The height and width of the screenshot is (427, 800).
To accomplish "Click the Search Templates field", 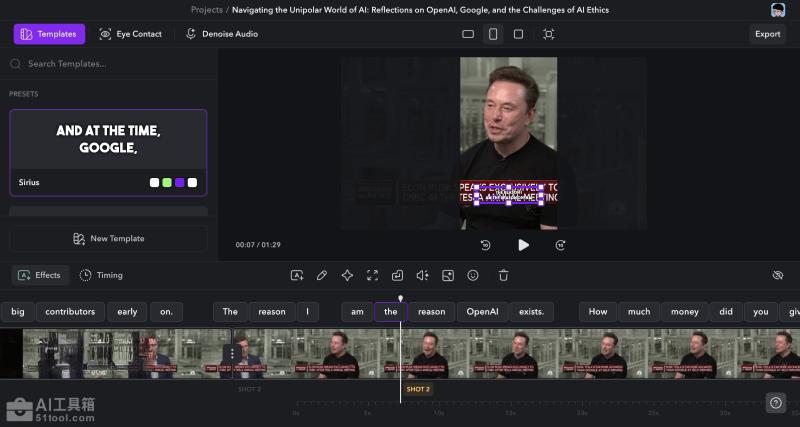I will (x=108, y=64).
